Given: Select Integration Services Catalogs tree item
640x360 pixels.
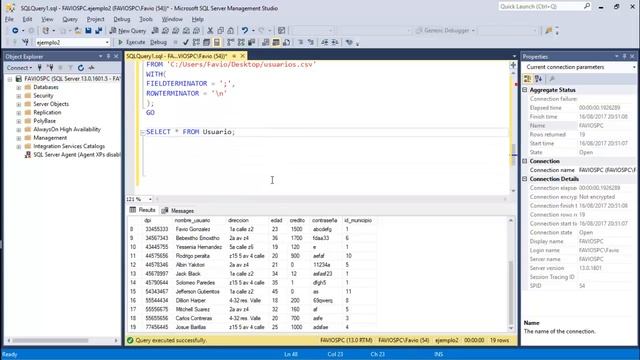Looking at the screenshot, I should coord(69,146).
